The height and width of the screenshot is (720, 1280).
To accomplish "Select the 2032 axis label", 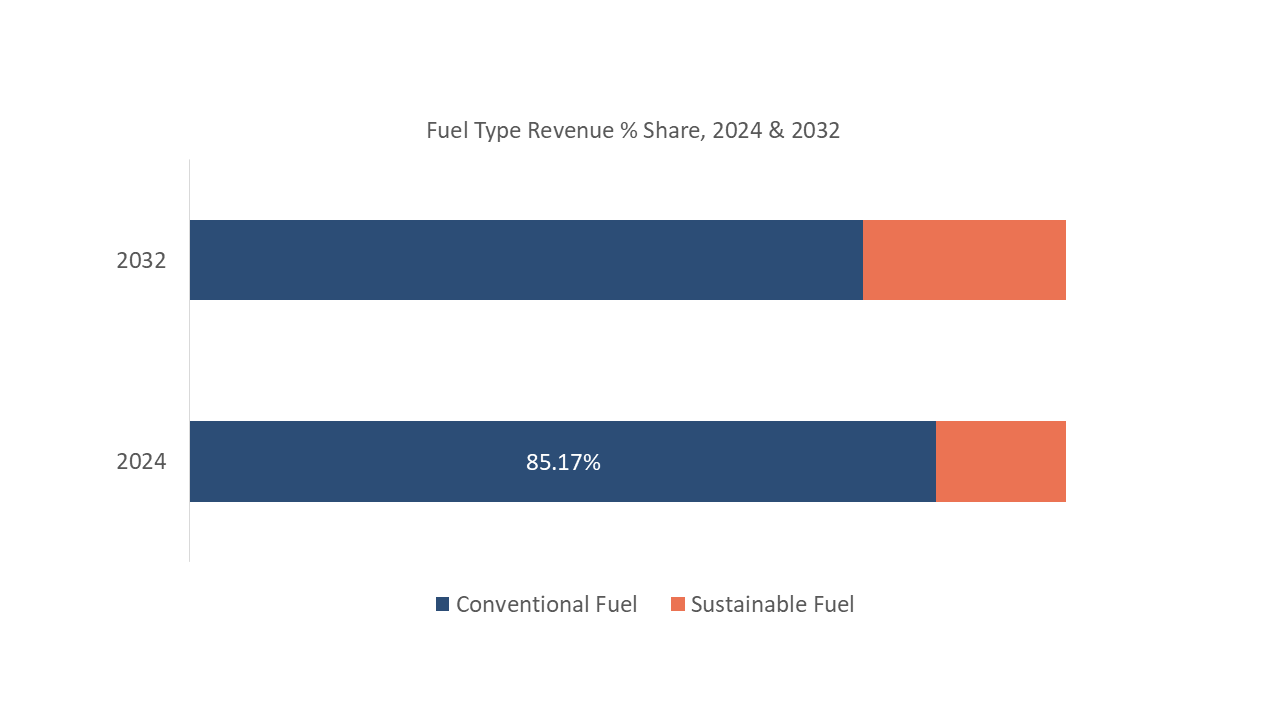I will [141, 261].
